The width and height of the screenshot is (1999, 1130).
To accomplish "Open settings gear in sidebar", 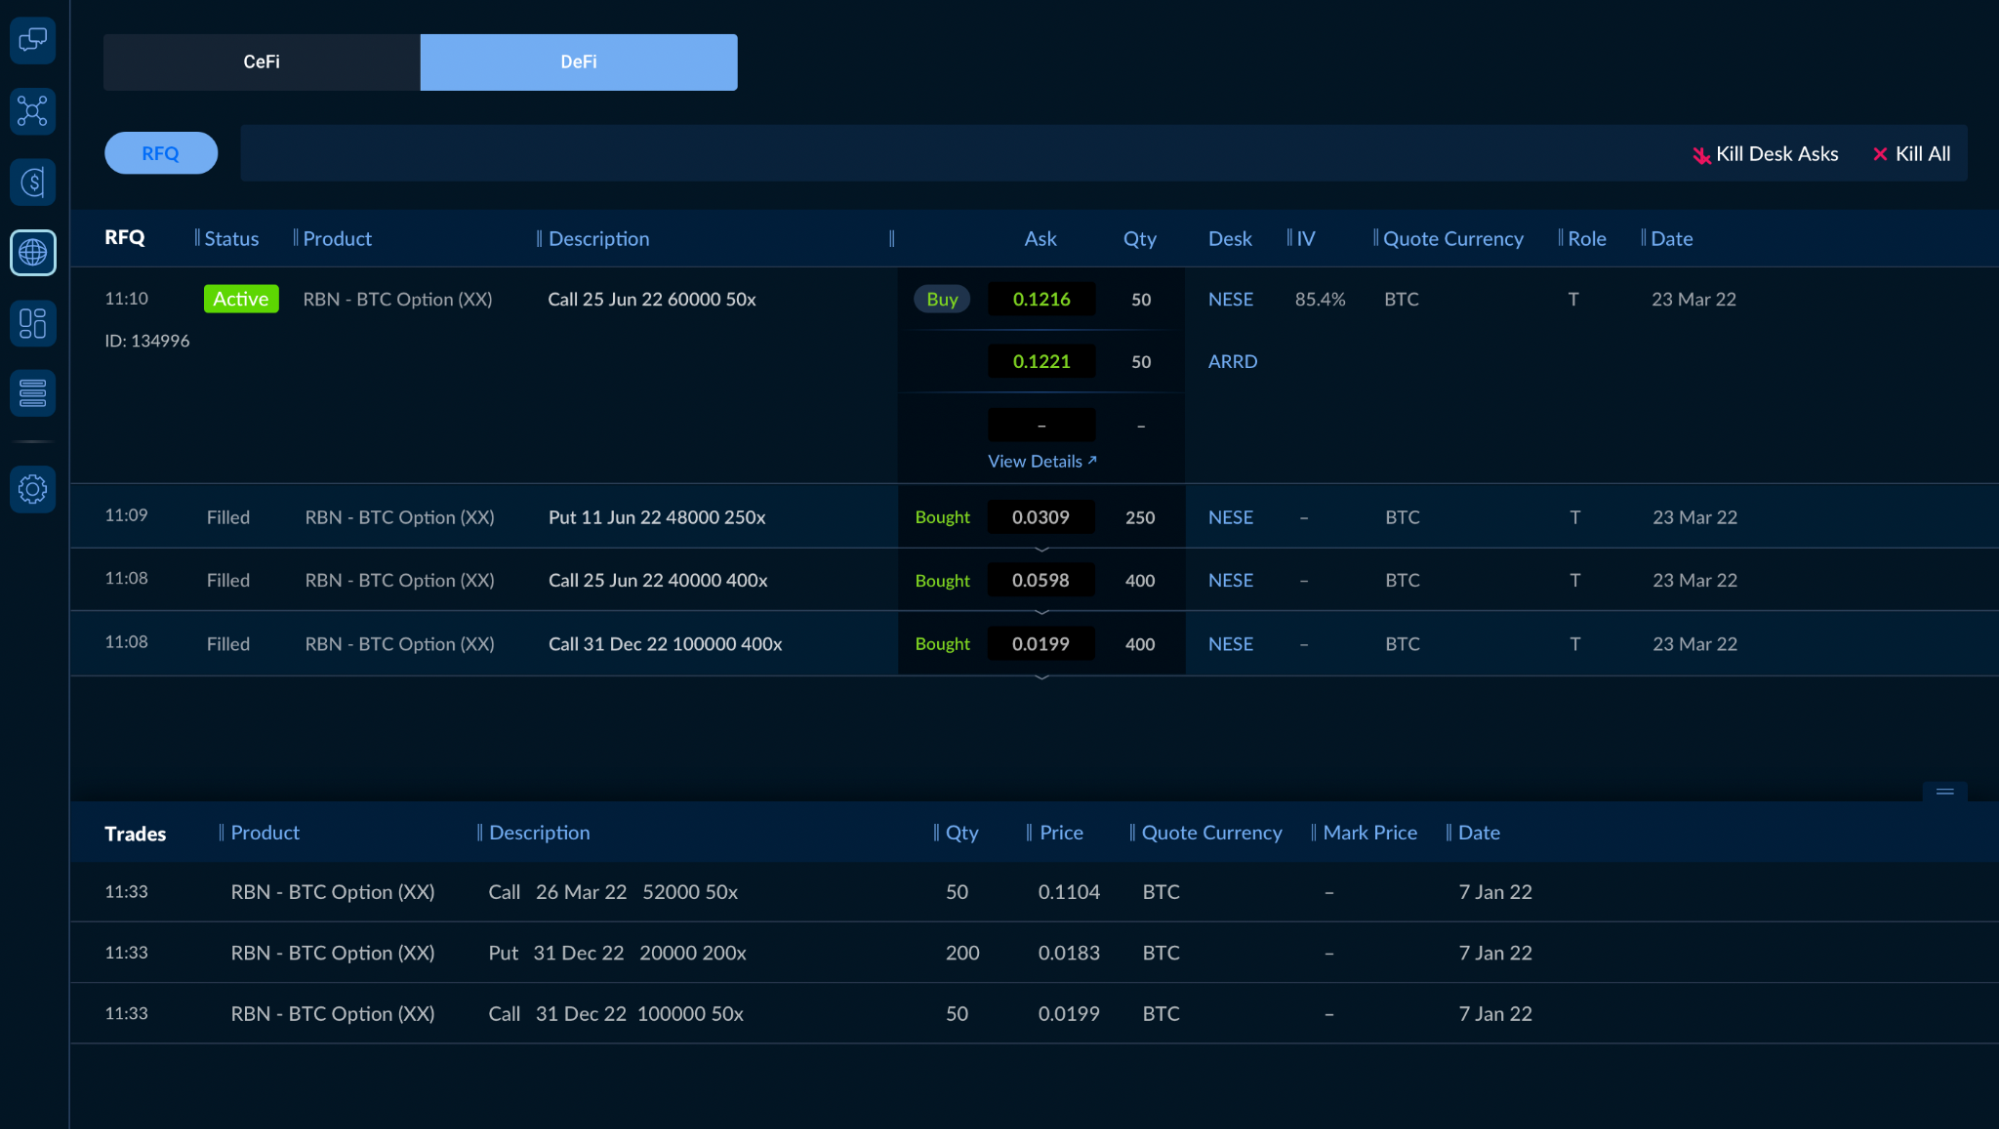I will click(x=32, y=489).
